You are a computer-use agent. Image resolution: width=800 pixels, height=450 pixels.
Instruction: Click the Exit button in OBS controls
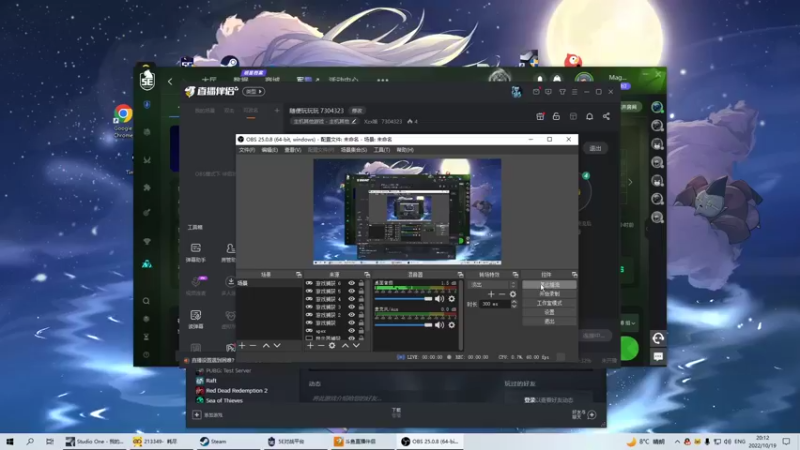[x=549, y=321]
